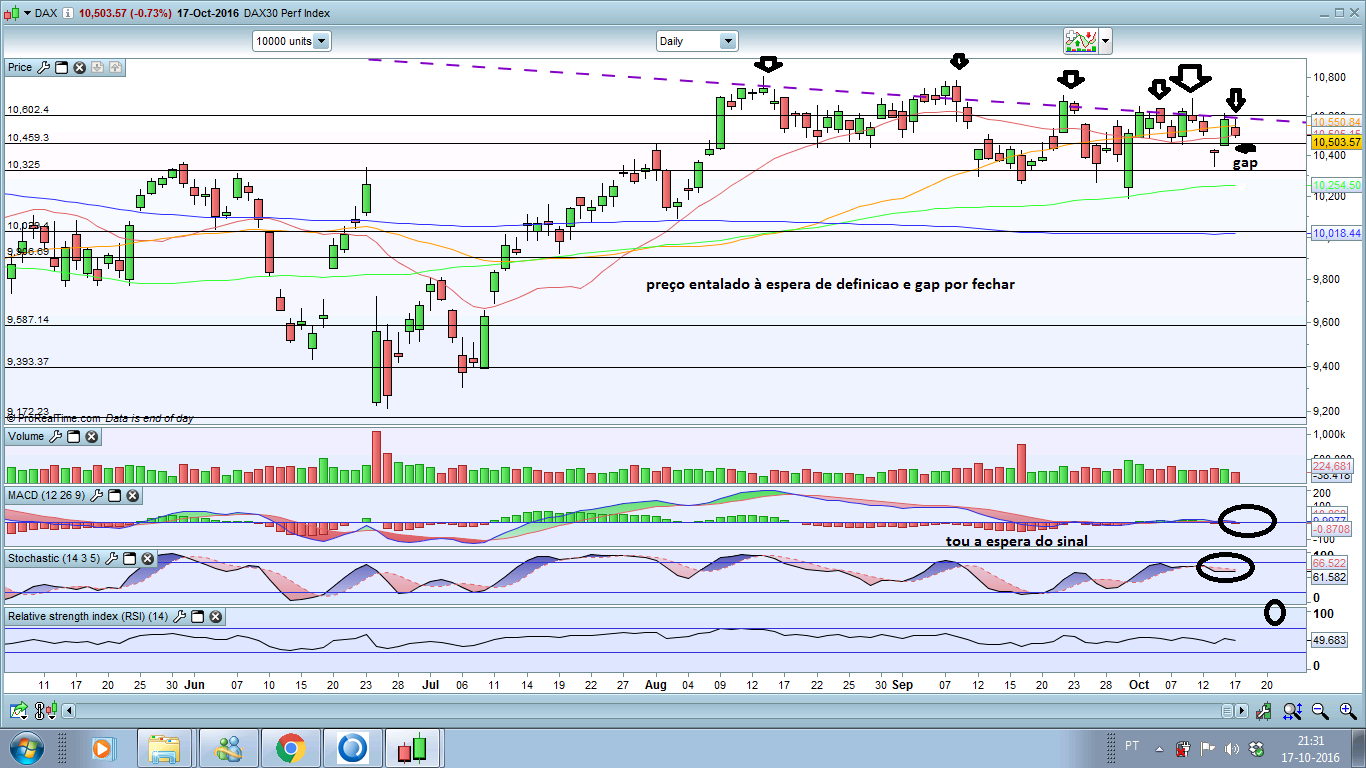The height and width of the screenshot is (768, 1366).
Task: Open RSI indicator settings wrench
Action: 179,617
